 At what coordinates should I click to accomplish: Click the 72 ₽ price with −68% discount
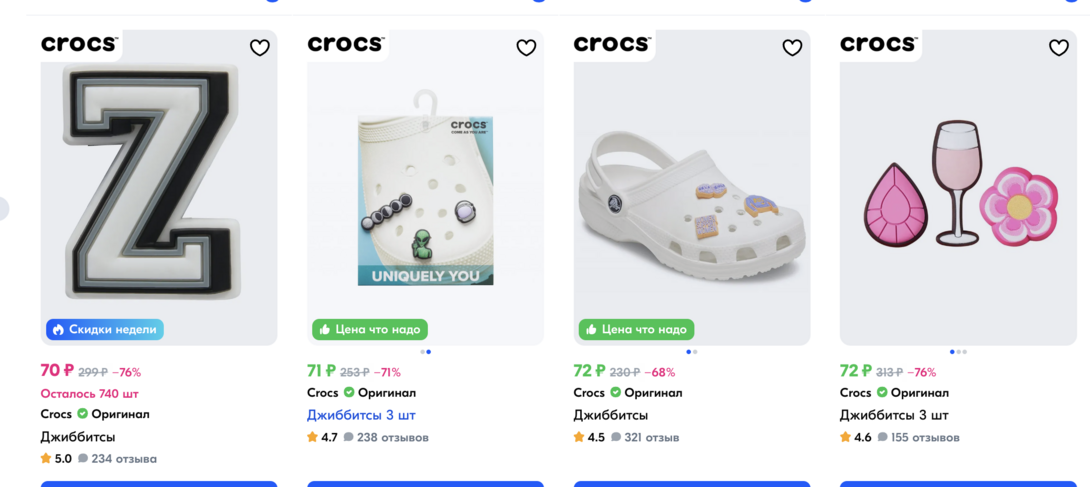click(592, 371)
